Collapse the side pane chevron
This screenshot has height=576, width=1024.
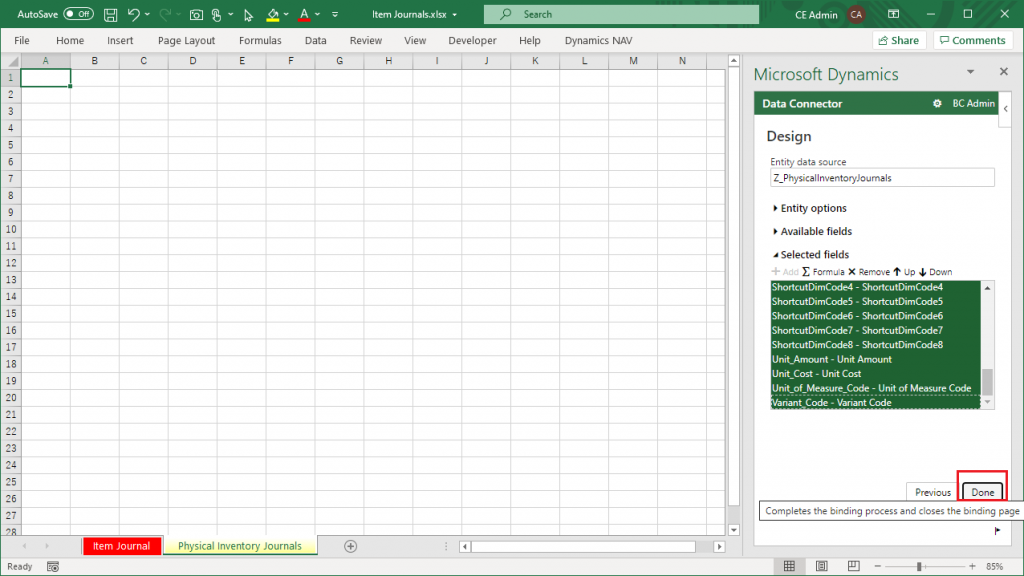pos(1006,109)
